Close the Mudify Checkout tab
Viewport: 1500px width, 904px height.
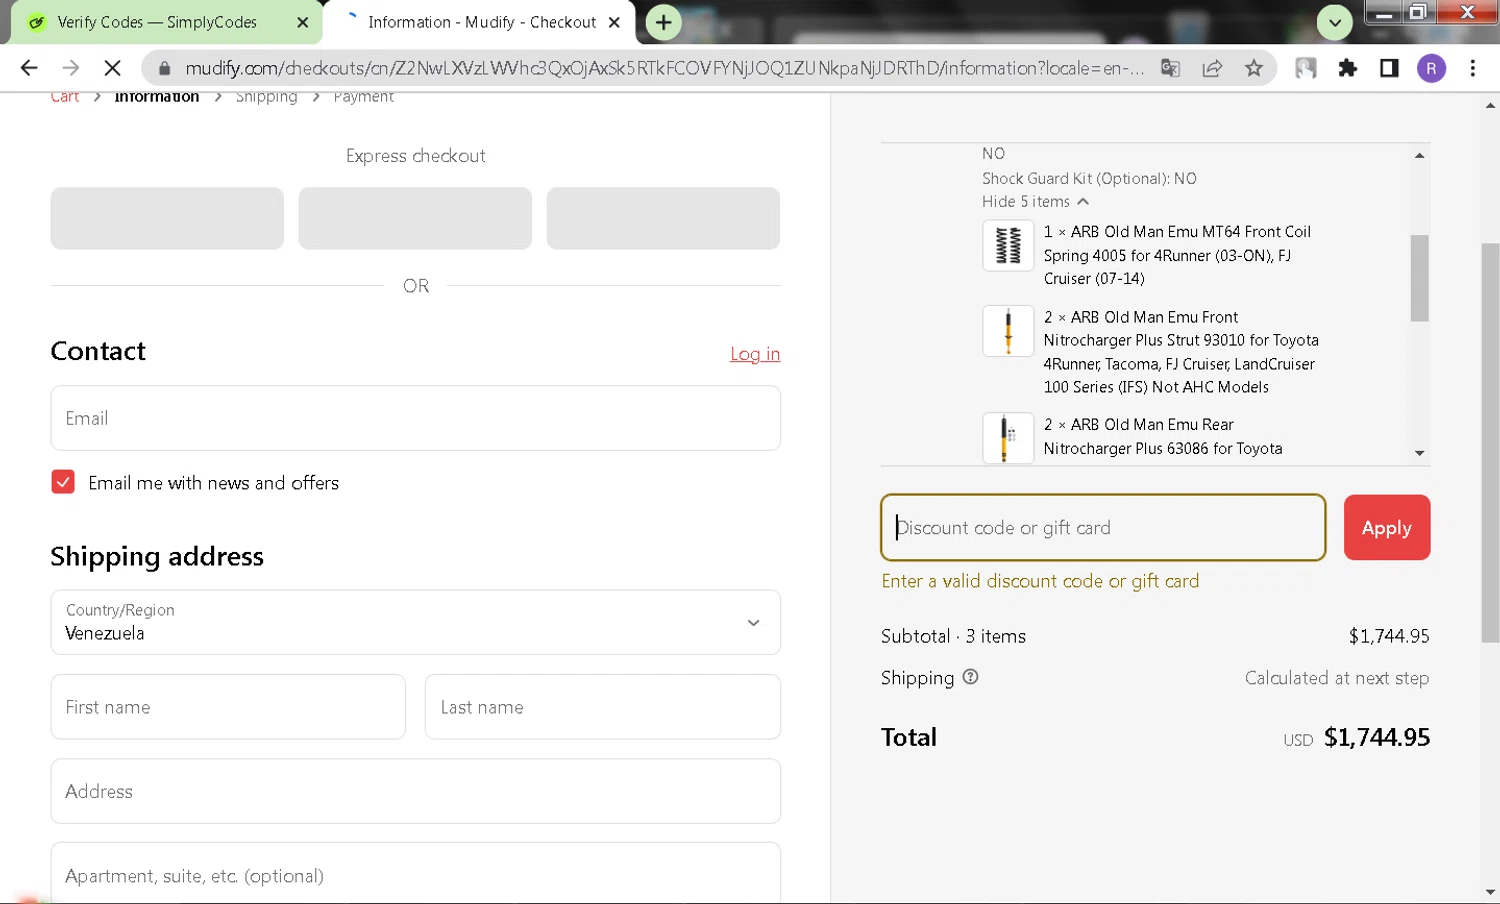click(614, 22)
